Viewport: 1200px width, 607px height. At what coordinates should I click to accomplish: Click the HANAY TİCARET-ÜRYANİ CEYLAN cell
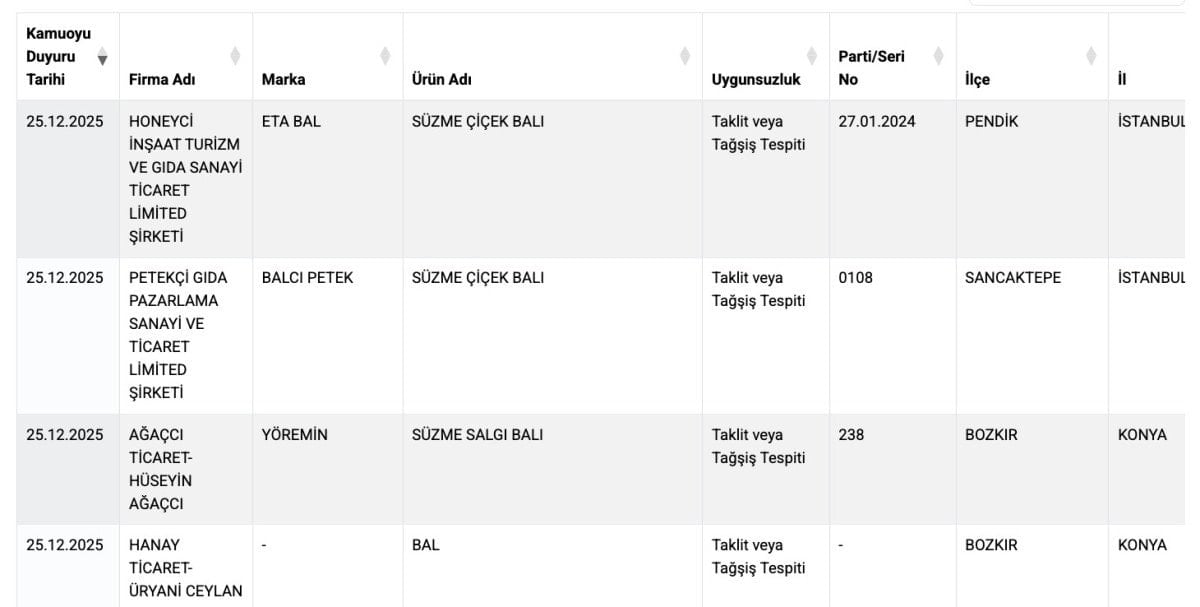point(185,567)
